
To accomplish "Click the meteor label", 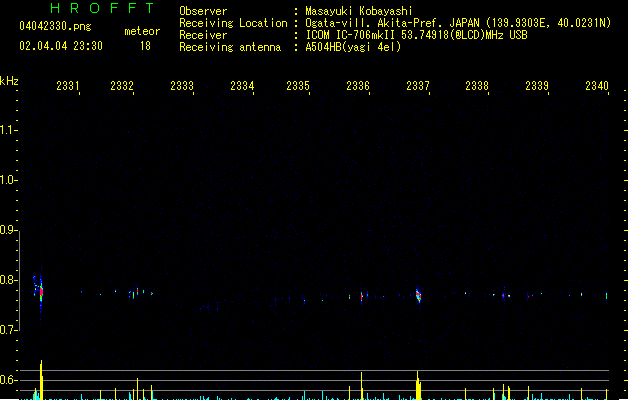I will (142, 31).
